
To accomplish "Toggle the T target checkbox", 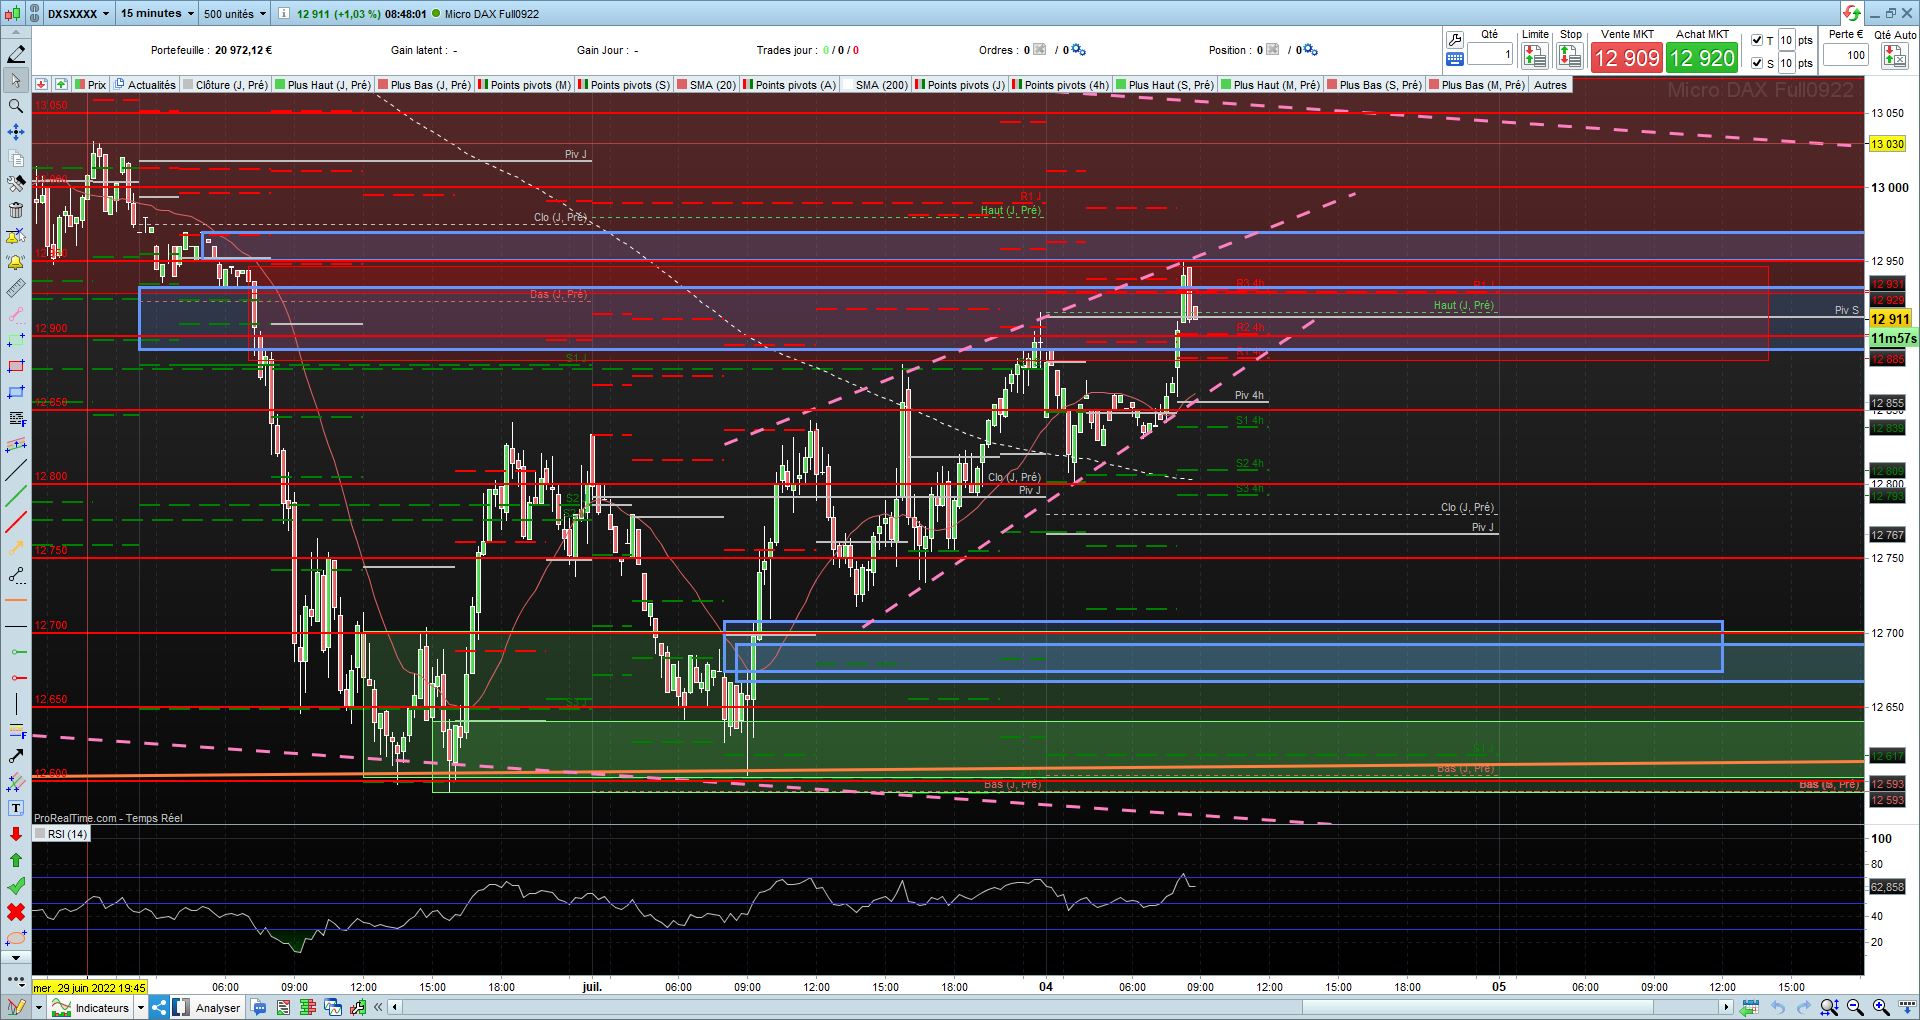I will 1757,41.
